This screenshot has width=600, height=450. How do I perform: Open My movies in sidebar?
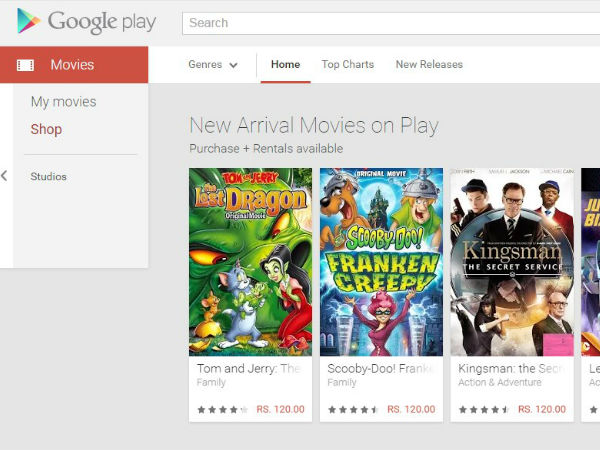click(63, 102)
